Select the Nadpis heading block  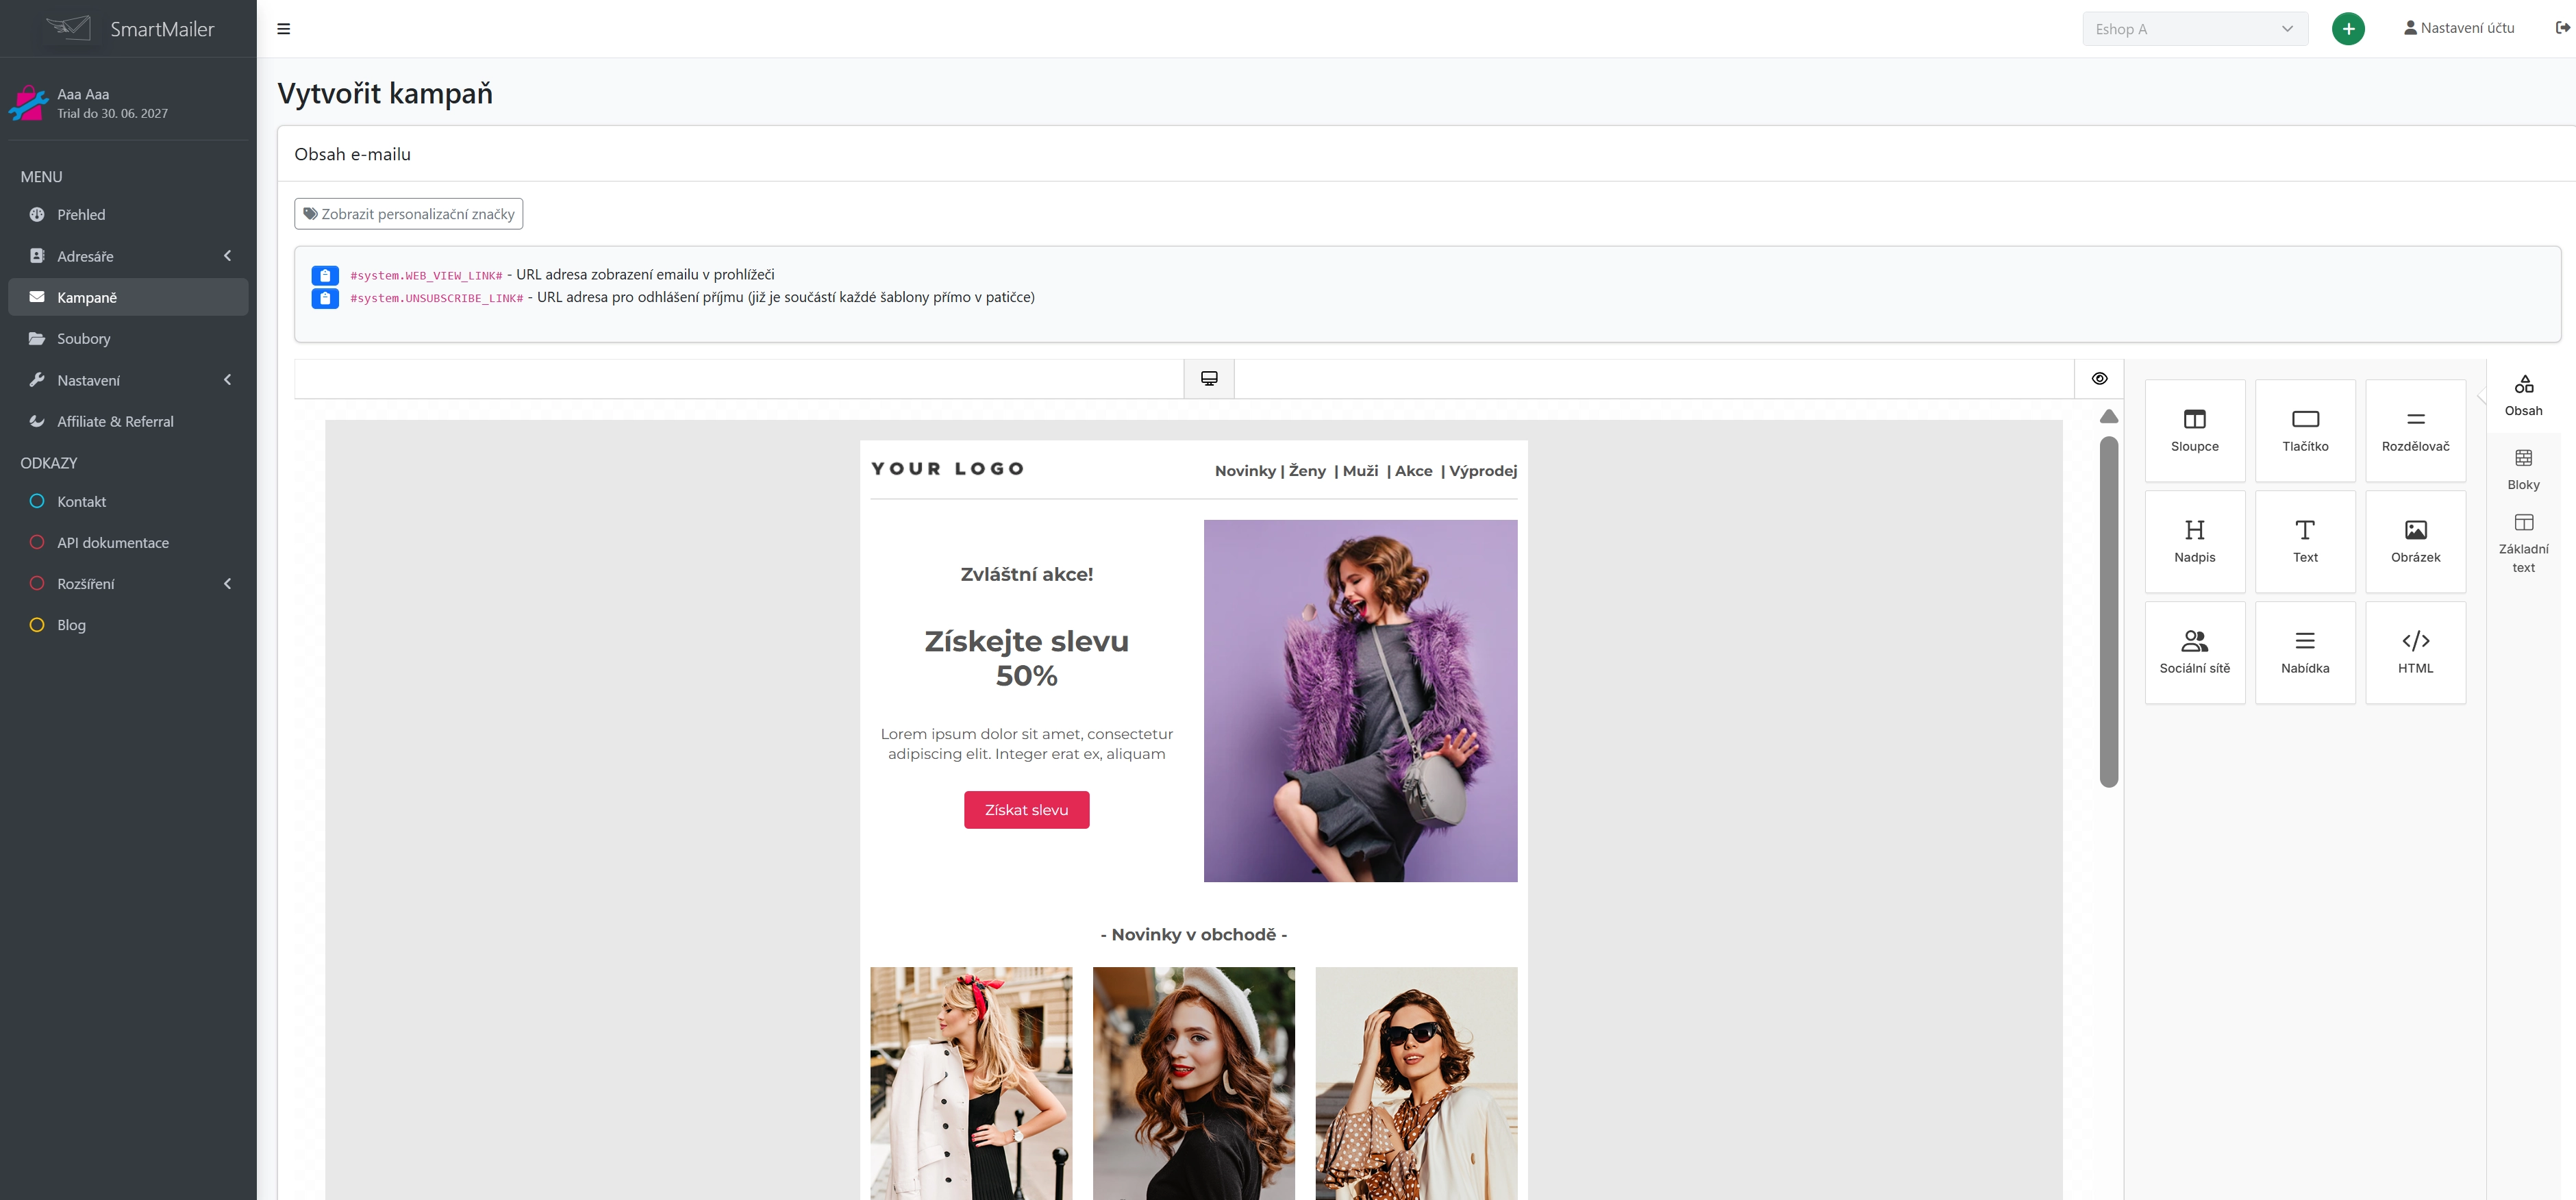pos(2194,541)
